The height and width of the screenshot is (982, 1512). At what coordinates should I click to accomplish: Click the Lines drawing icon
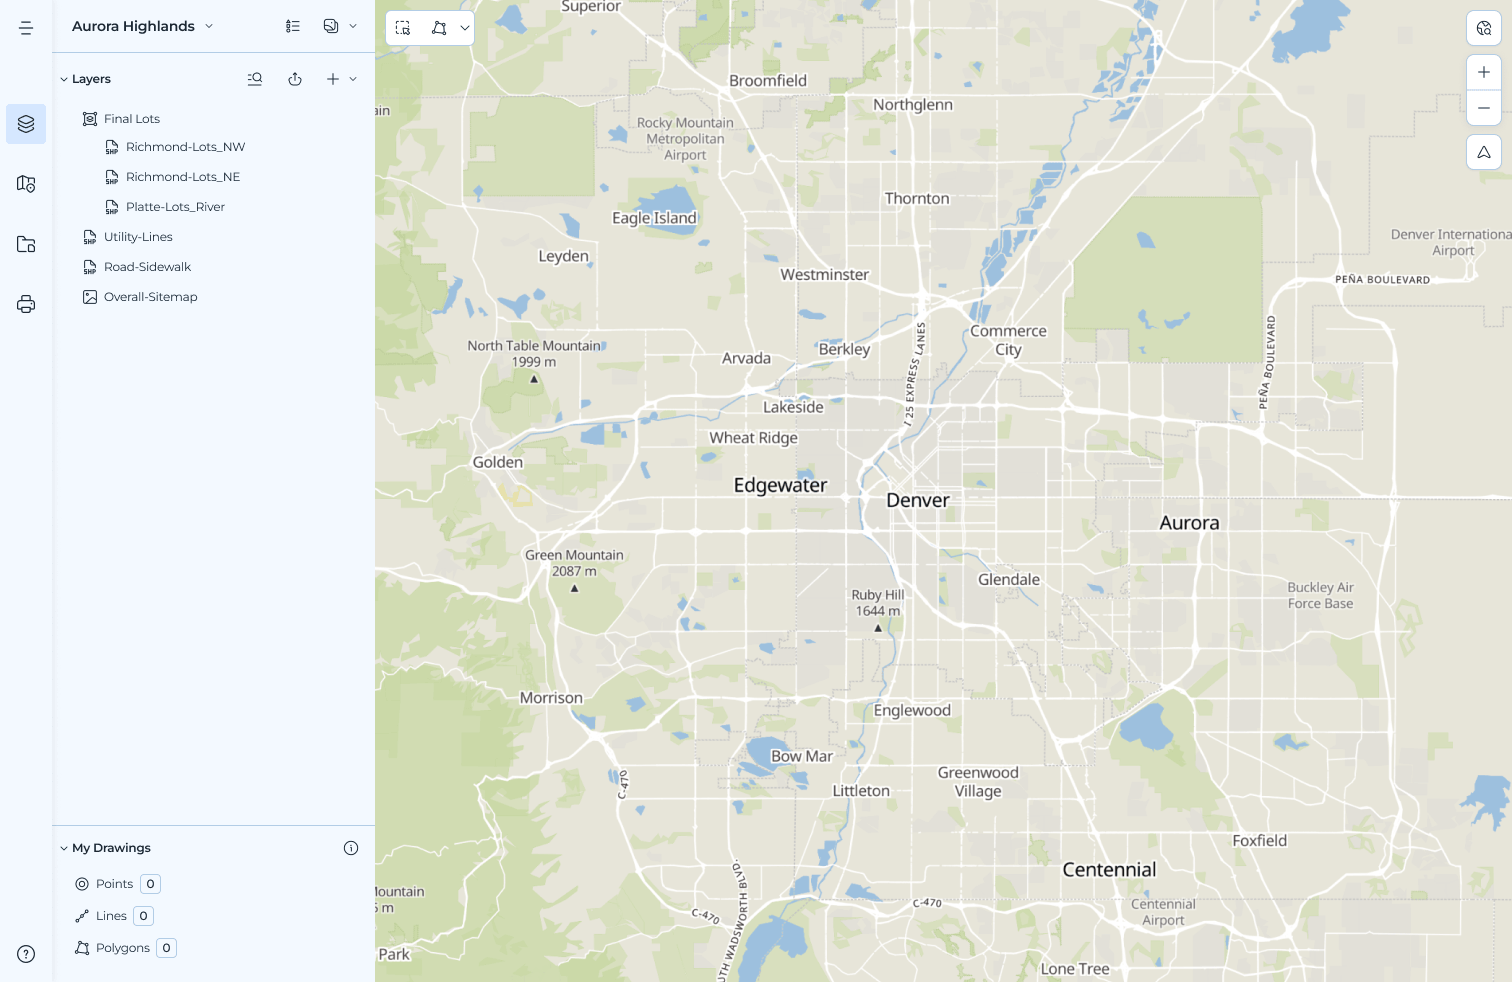tap(82, 916)
